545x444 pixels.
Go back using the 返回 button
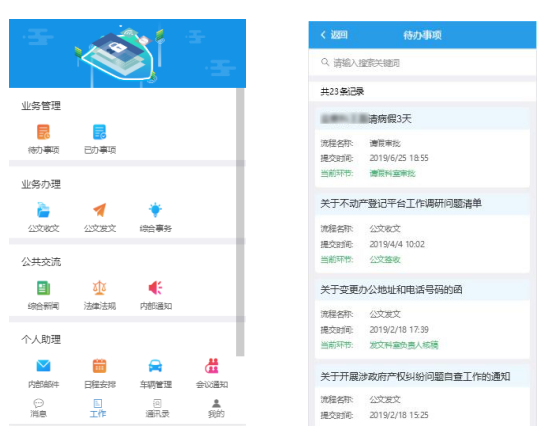click(334, 35)
